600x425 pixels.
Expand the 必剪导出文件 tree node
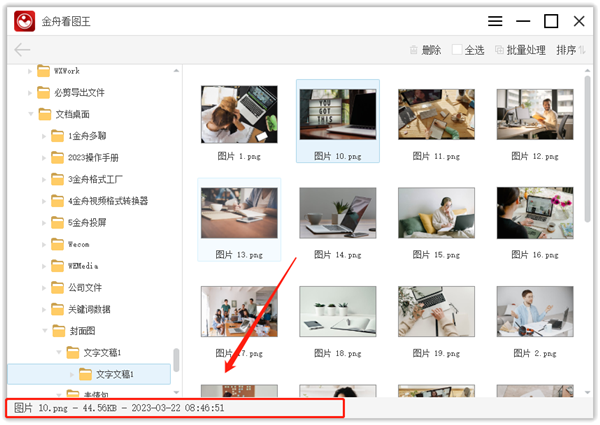[x=29, y=93]
